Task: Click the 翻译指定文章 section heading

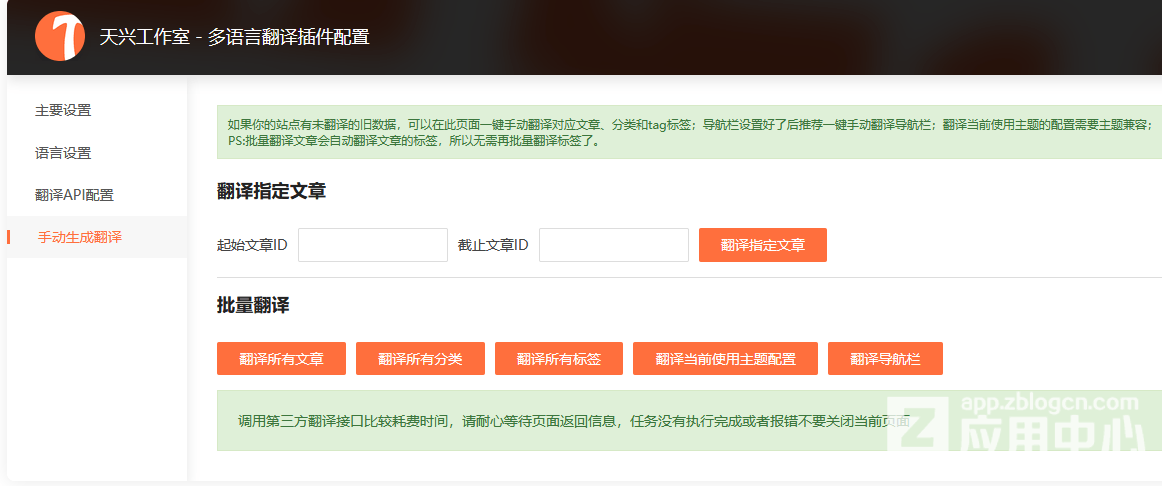Action: [271, 191]
